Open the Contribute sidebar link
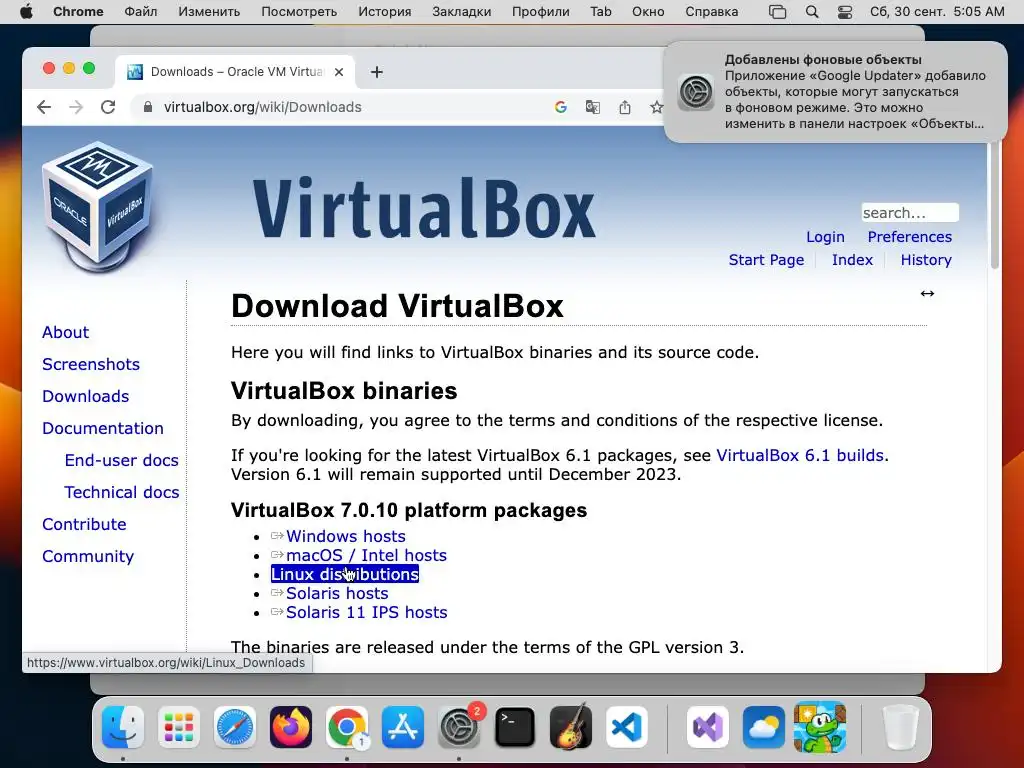The height and width of the screenshot is (768, 1024). pos(84,524)
